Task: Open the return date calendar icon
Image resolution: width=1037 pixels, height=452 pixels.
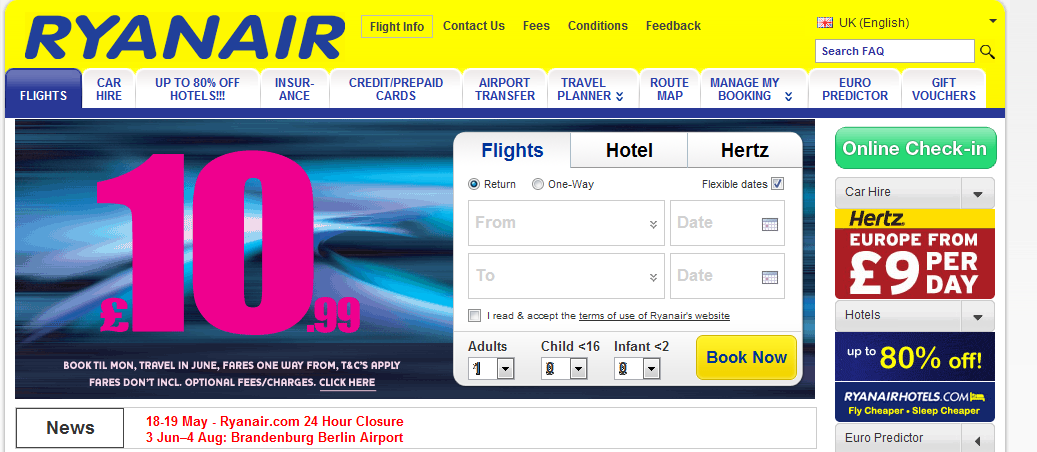Action: tap(770, 277)
